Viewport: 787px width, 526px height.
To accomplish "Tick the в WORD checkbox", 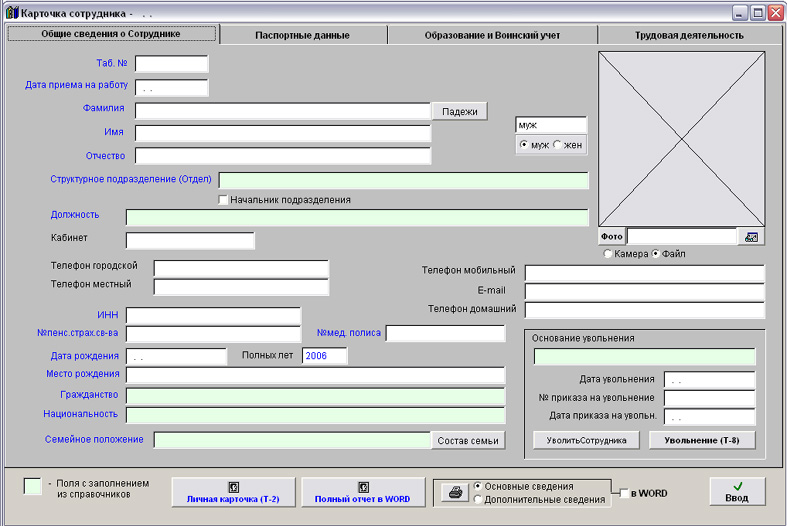I will point(625,493).
